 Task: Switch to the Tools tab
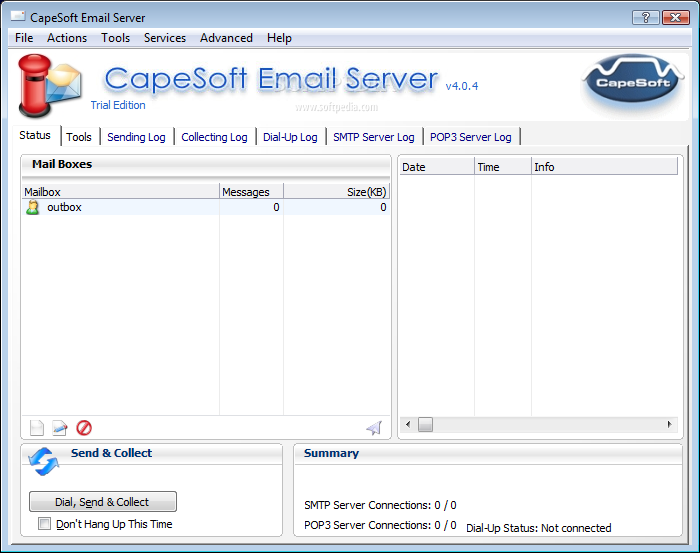[79, 137]
